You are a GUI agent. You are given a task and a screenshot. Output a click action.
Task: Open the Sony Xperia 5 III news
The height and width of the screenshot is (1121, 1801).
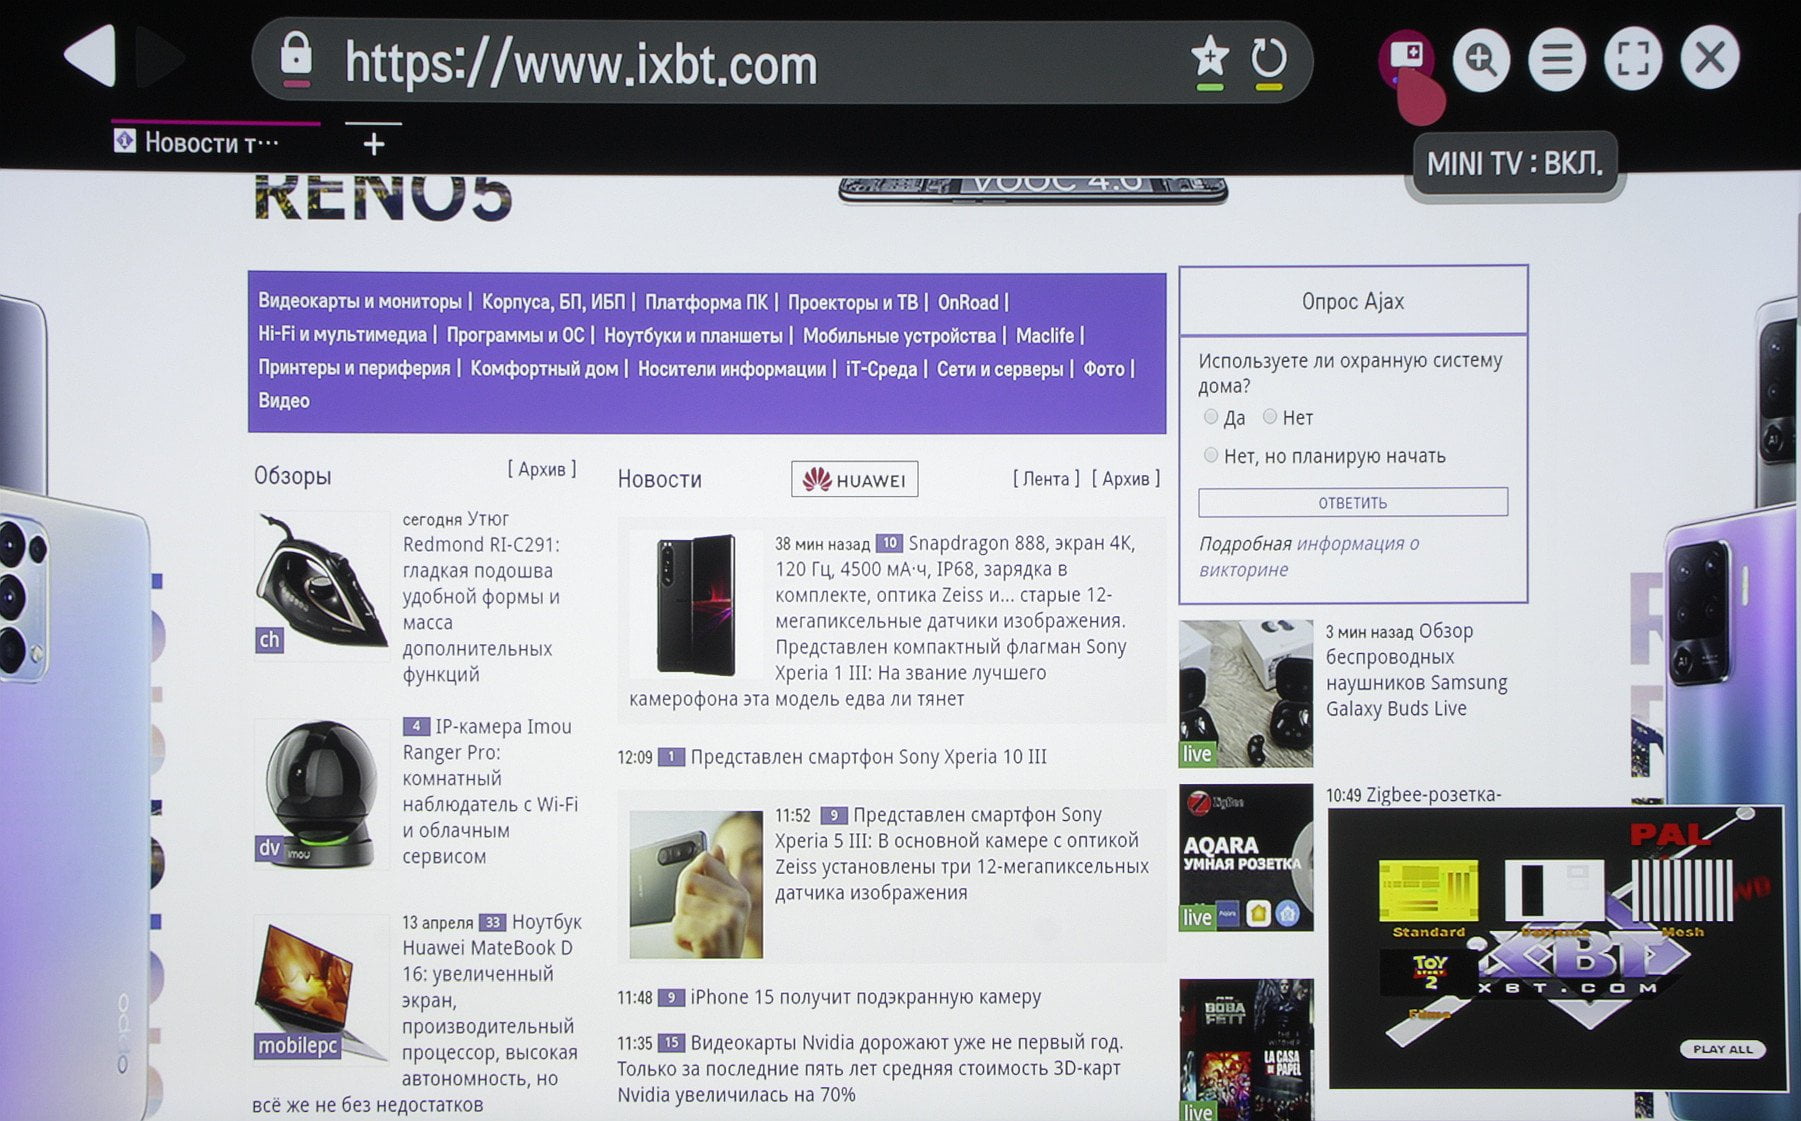tap(962, 853)
